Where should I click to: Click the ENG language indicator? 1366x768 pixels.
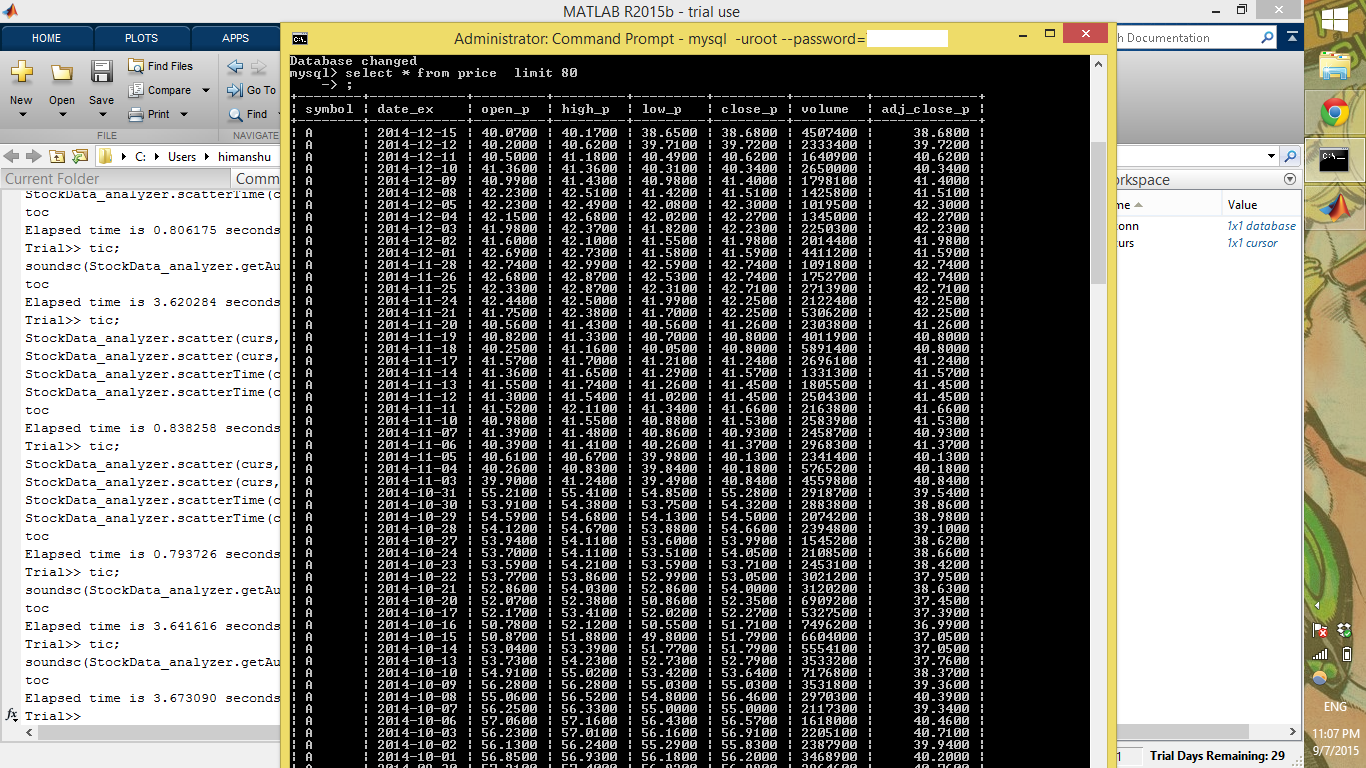click(1334, 706)
